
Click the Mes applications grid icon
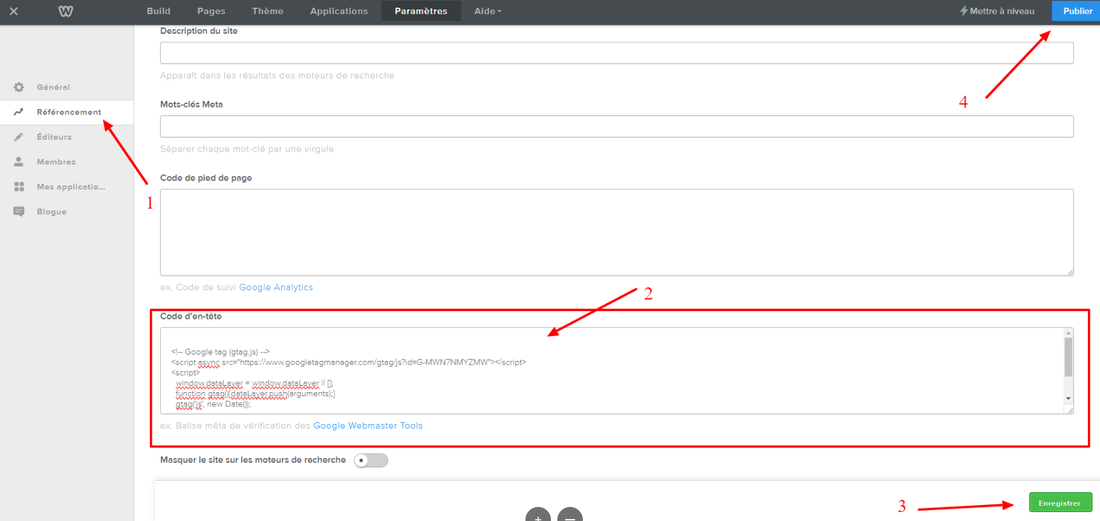pyautogui.click(x=19, y=187)
